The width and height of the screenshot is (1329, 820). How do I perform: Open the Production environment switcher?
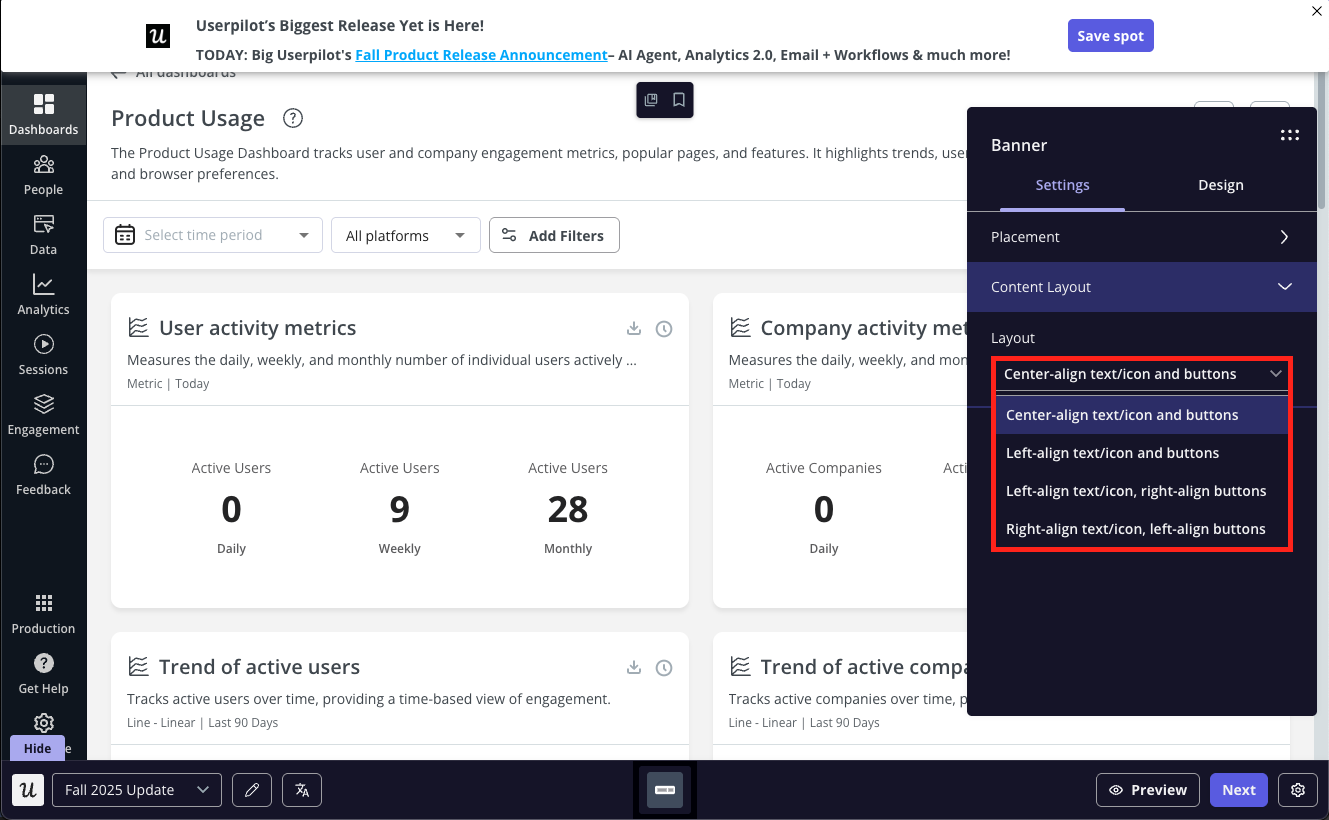coord(43,614)
